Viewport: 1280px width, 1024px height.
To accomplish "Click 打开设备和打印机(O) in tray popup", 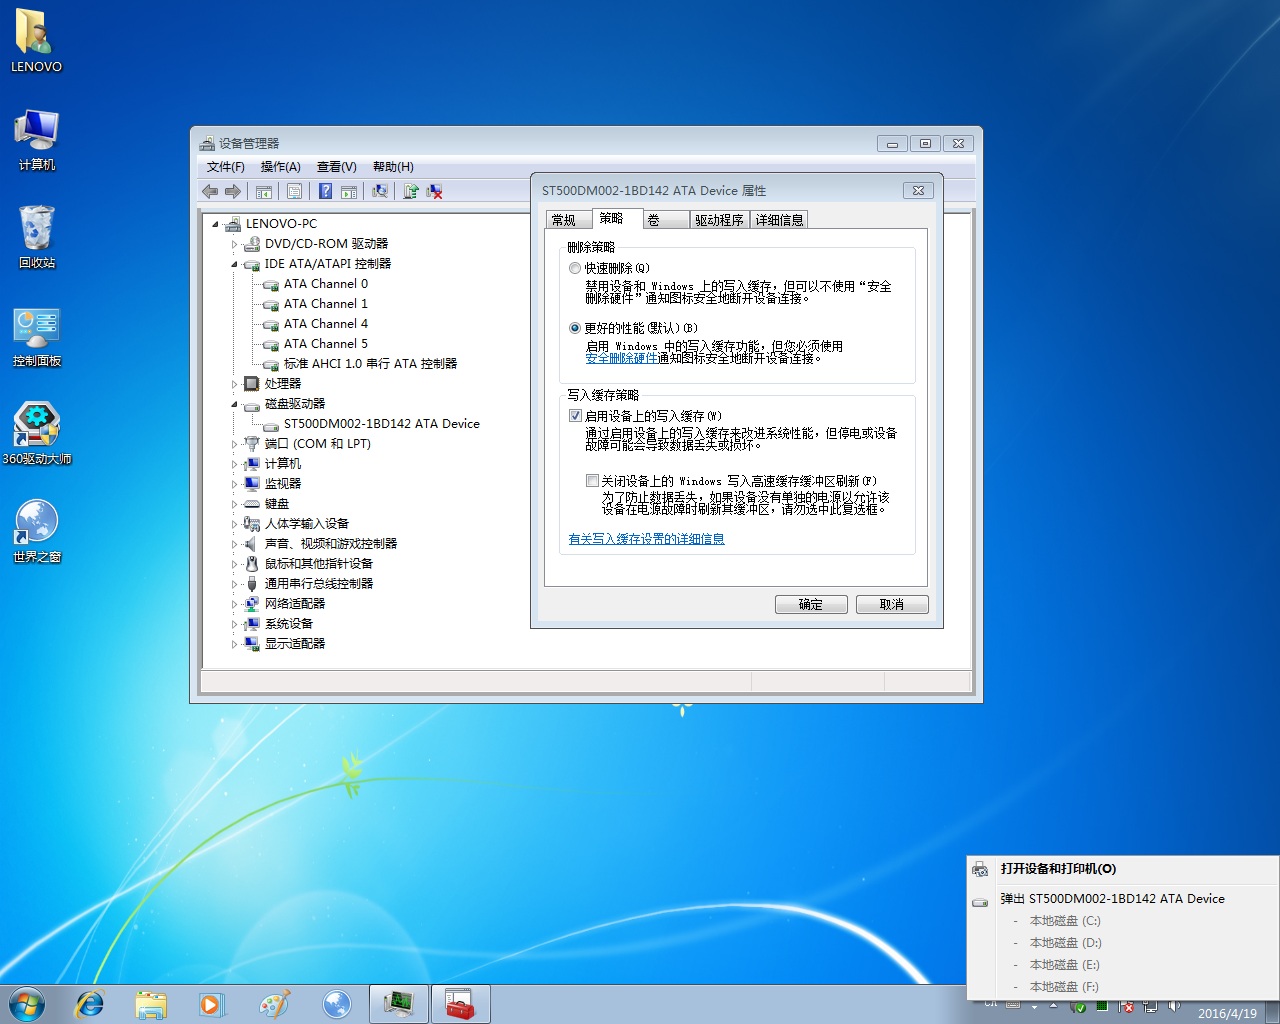I will click(1123, 869).
